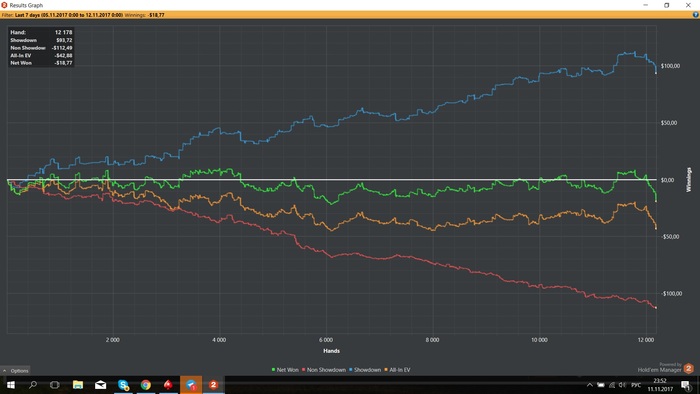The height and width of the screenshot is (394, 700).
Task: Switch to Telegram on the taskbar
Action: [x=191, y=385]
